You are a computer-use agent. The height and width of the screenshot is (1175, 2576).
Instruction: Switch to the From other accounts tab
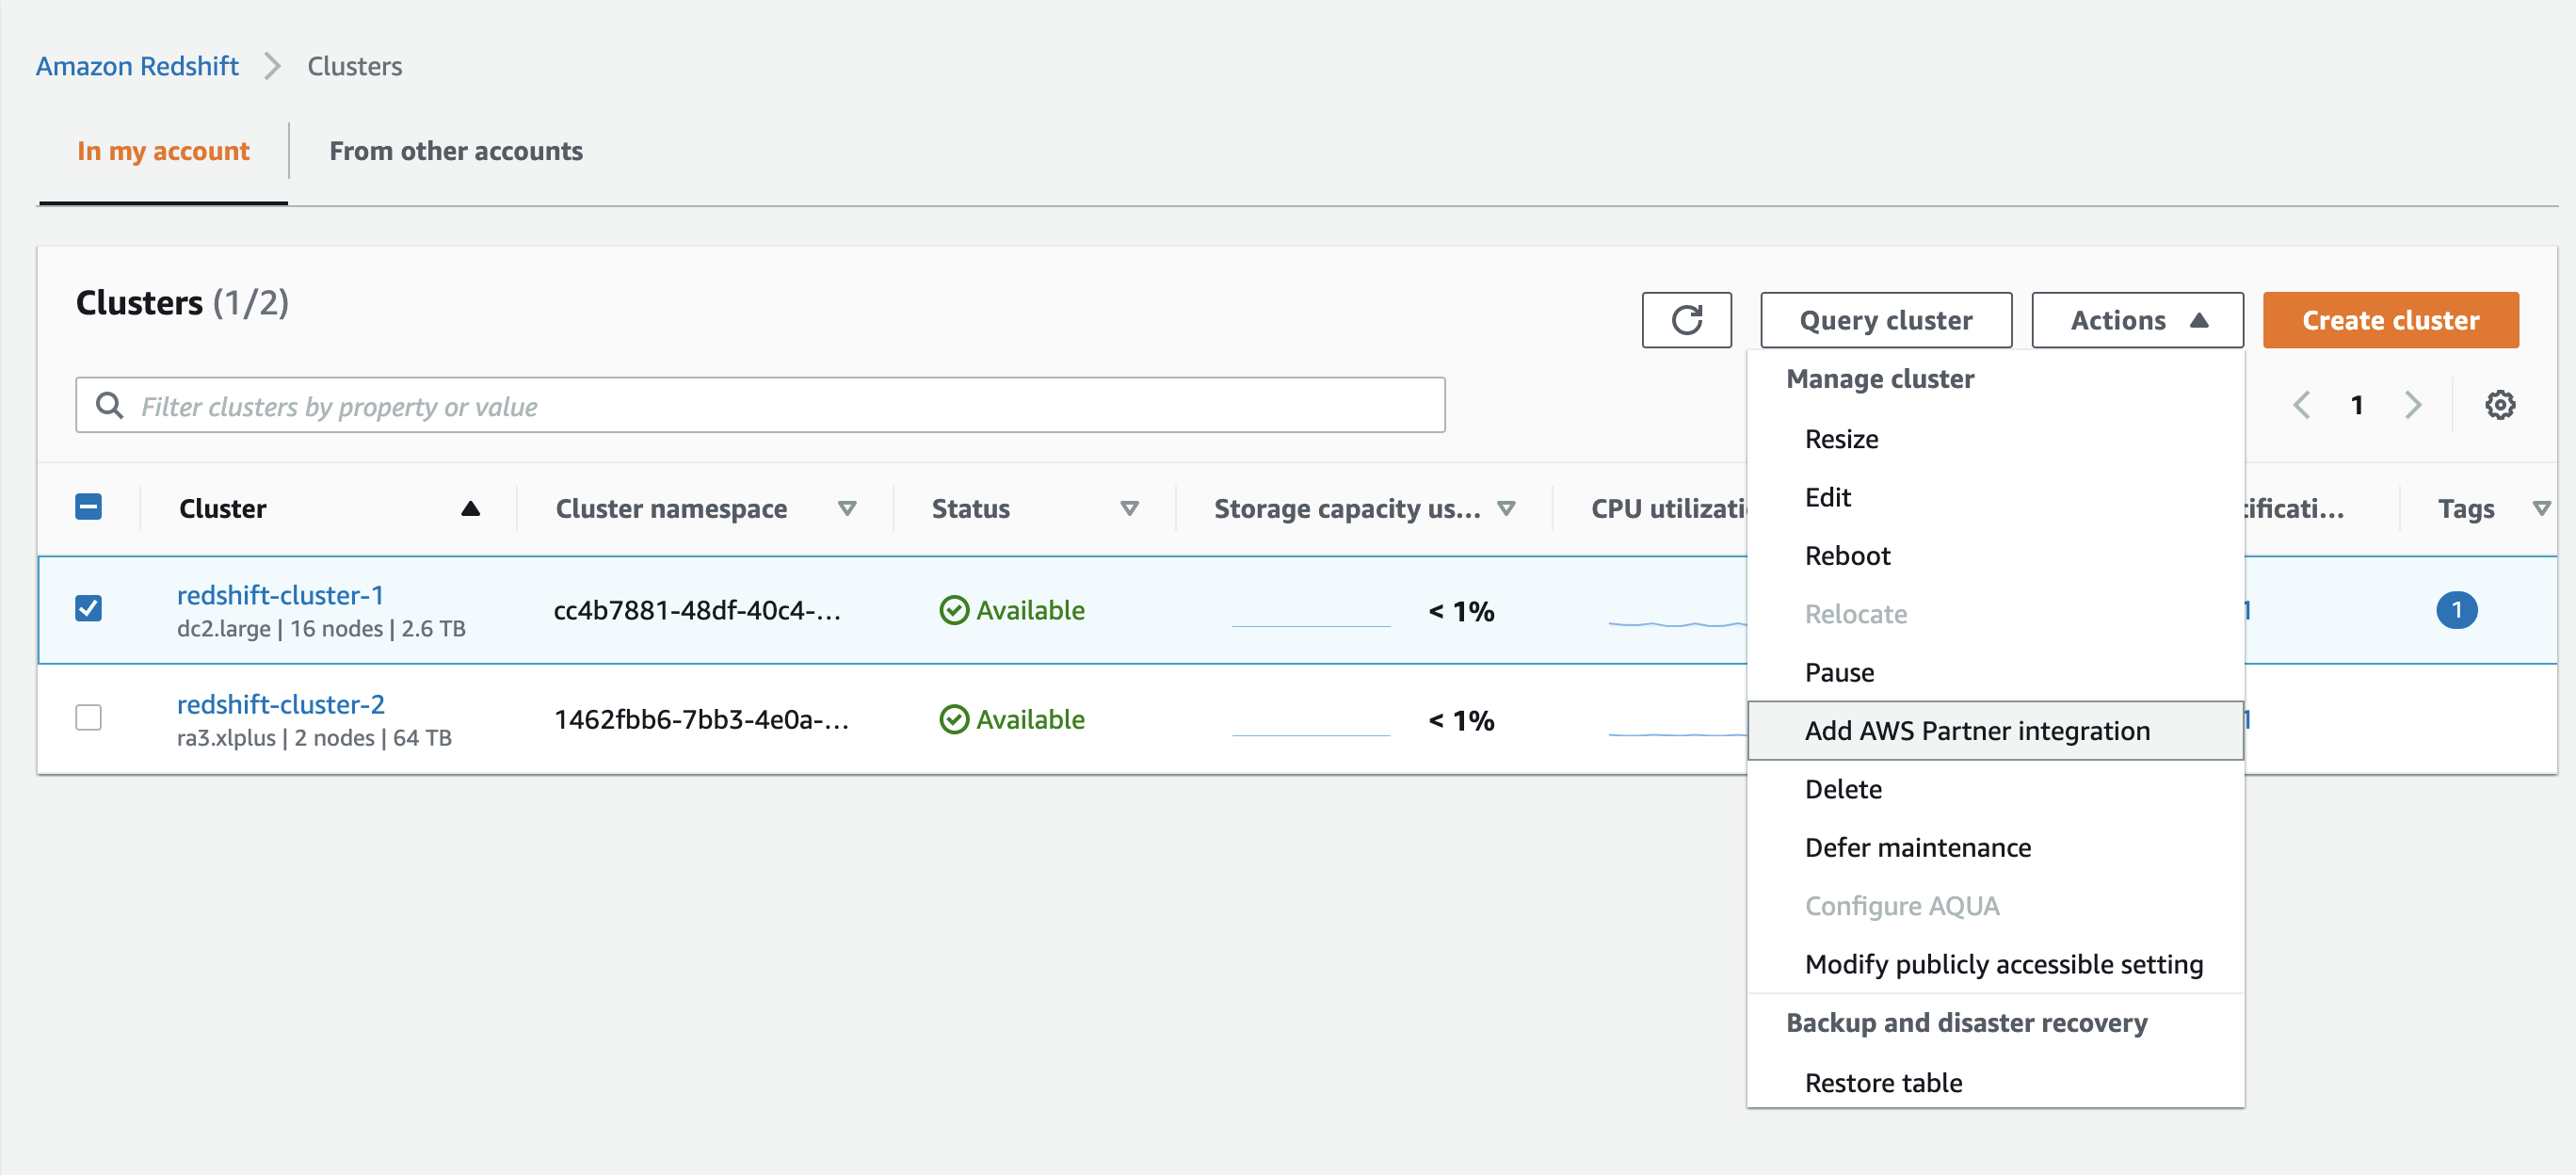[455, 152]
